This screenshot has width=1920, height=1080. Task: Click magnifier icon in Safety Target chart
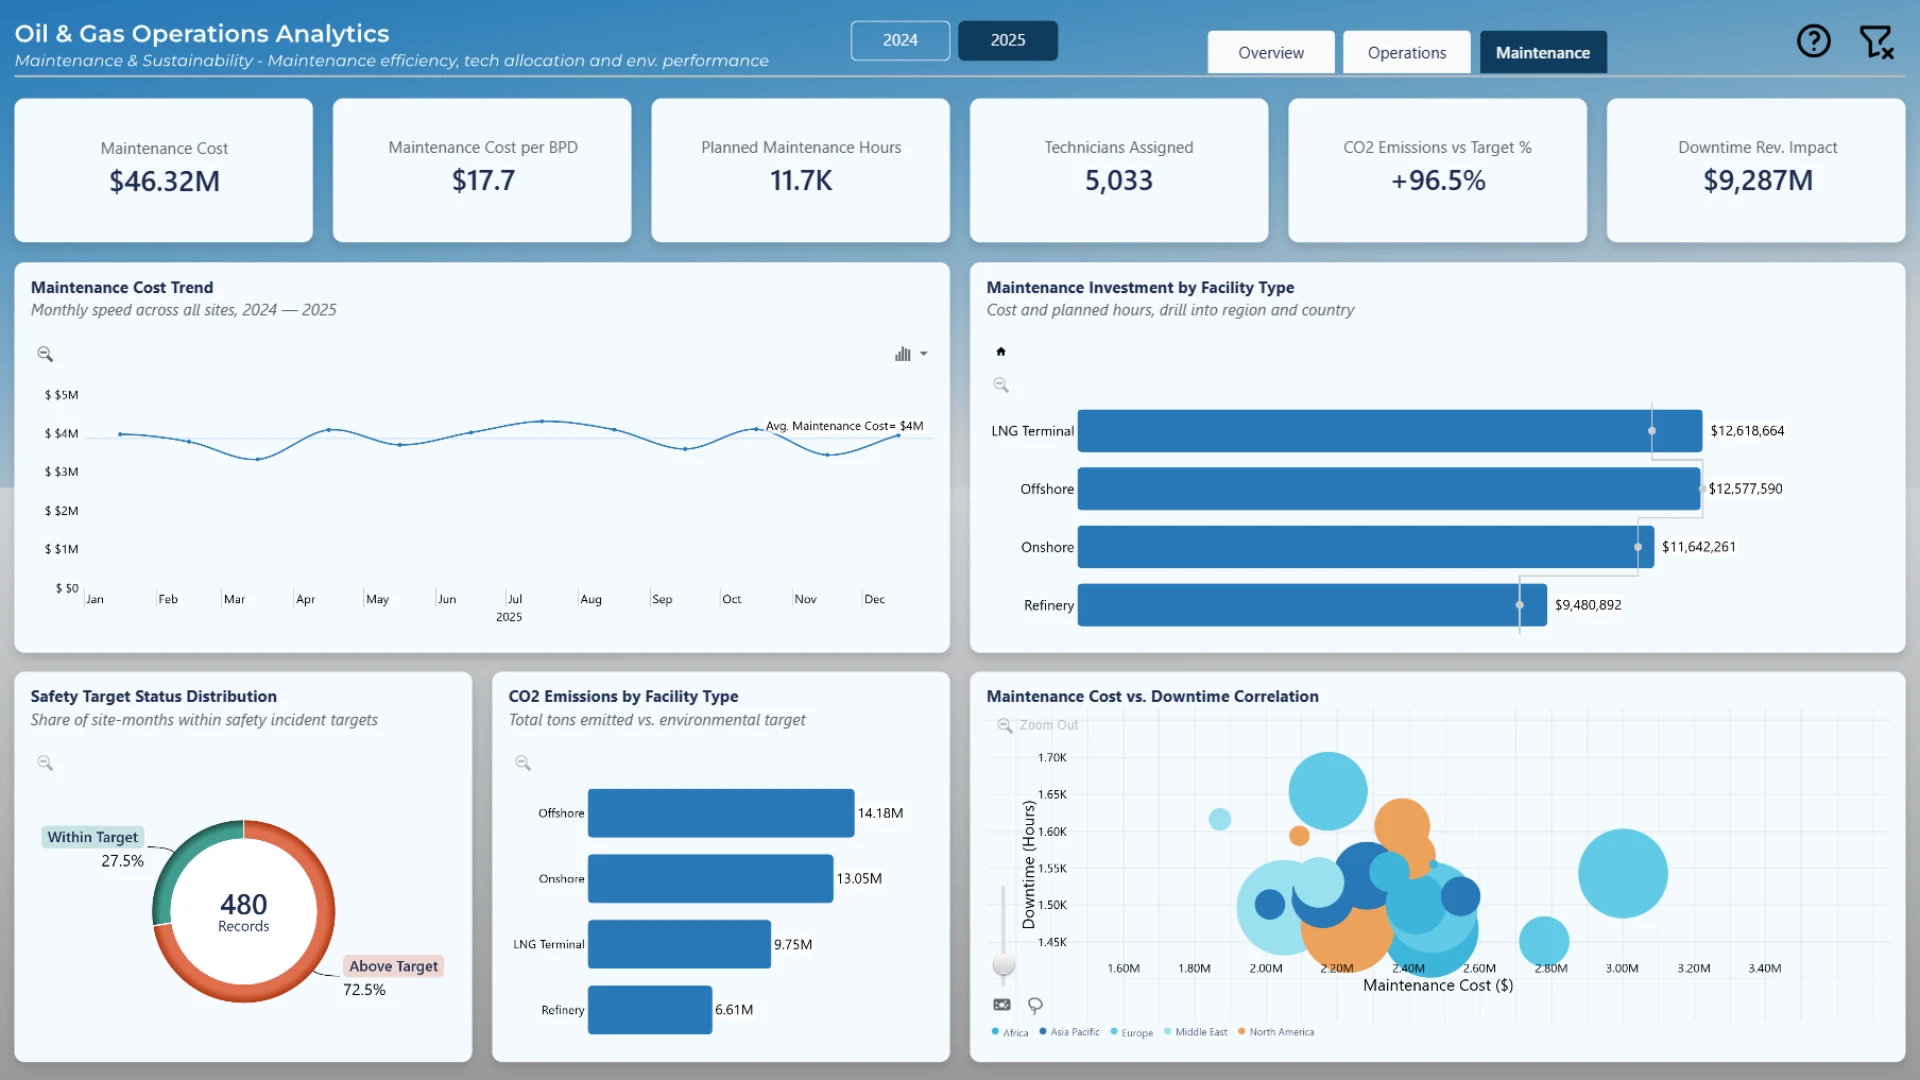[x=45, y=763]
